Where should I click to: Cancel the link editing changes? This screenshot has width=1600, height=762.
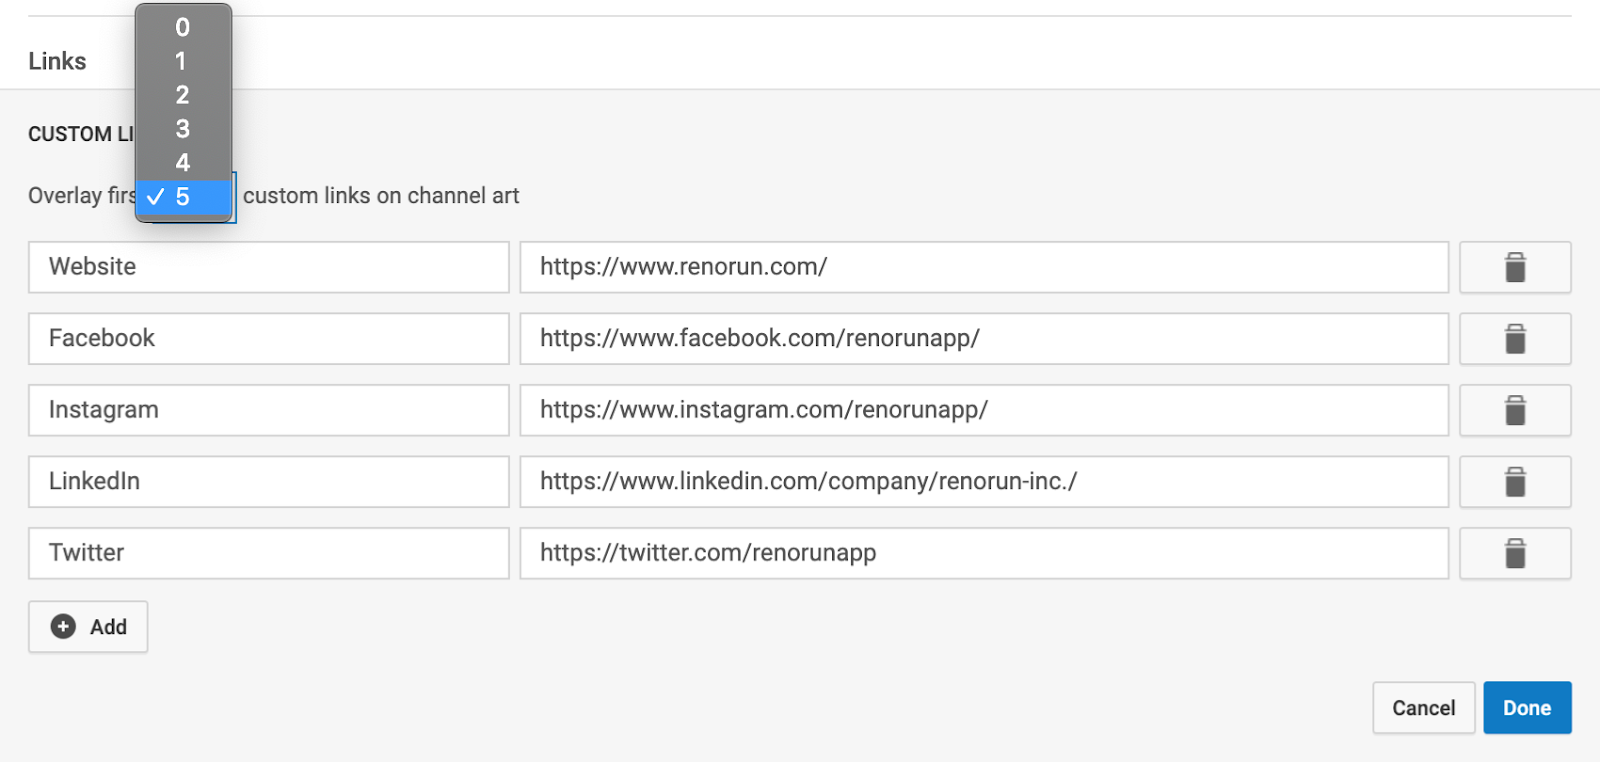[x=1422, y=707]
